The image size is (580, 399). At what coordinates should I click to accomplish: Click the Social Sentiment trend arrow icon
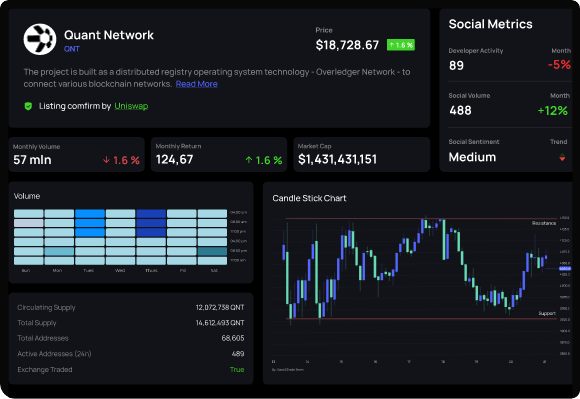click(x=562, y=157)
